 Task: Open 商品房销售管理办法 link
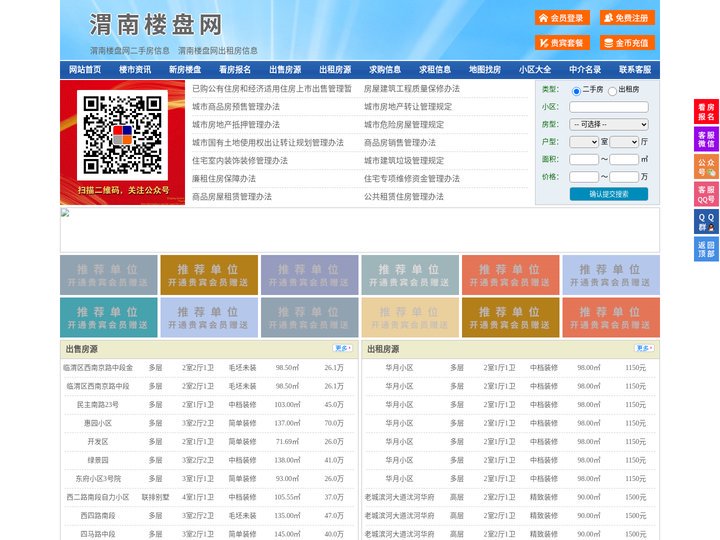400,143
